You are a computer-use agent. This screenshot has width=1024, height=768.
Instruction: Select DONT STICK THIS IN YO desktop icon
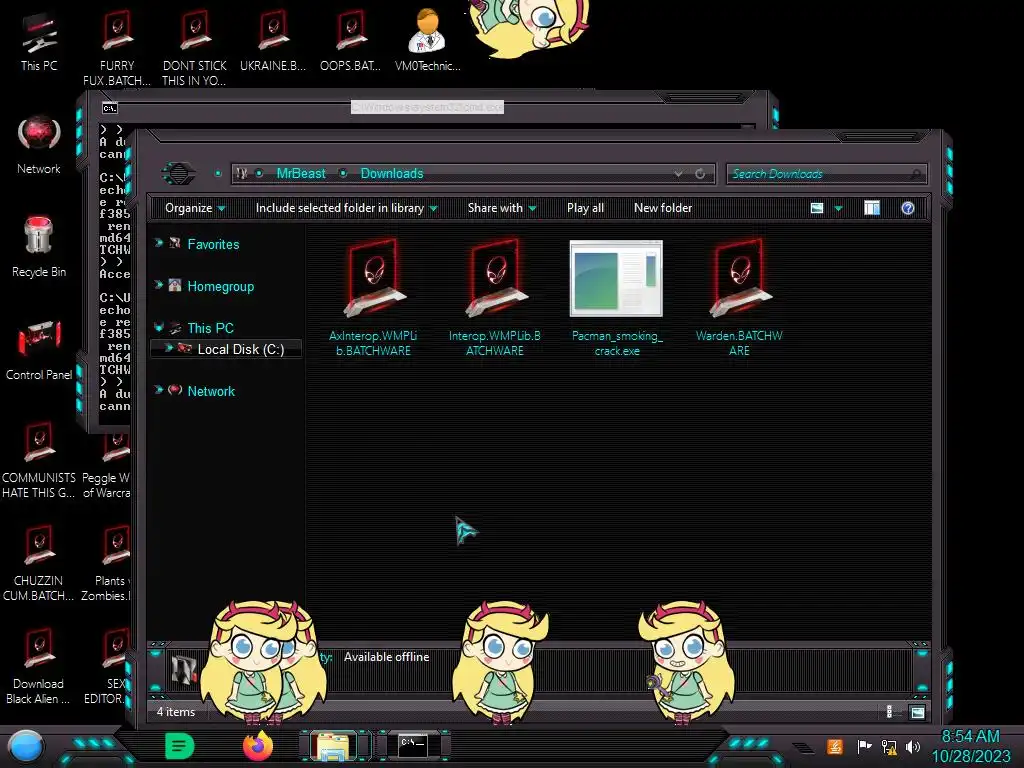tap(195, 49)
